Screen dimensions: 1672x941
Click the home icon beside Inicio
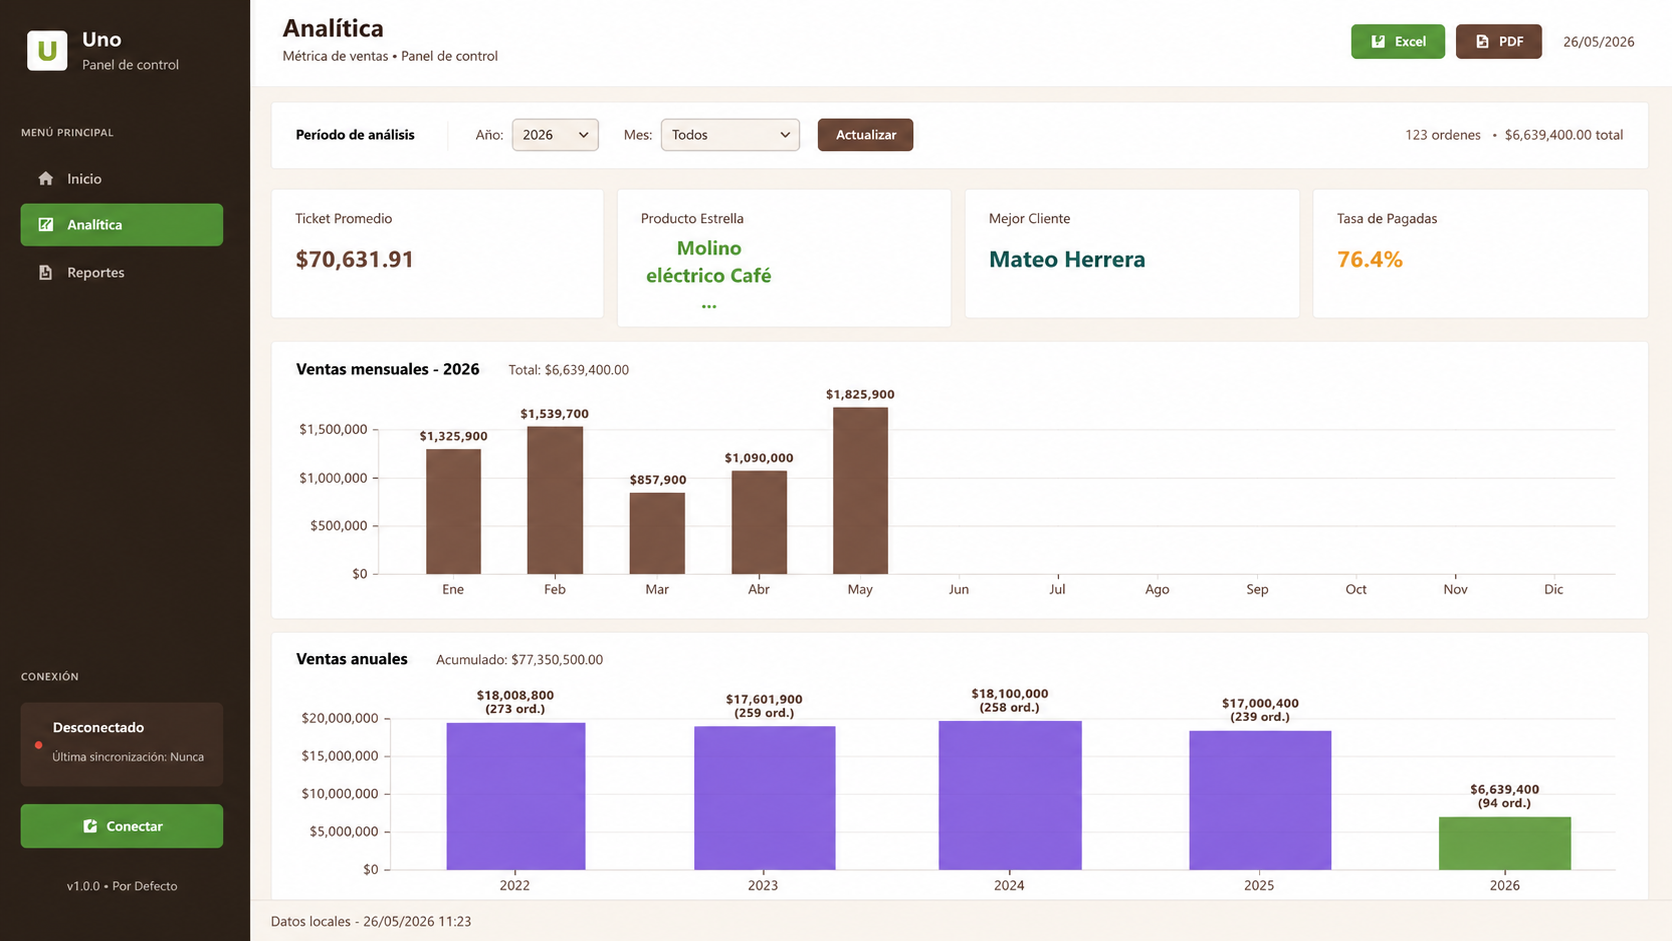45,178
